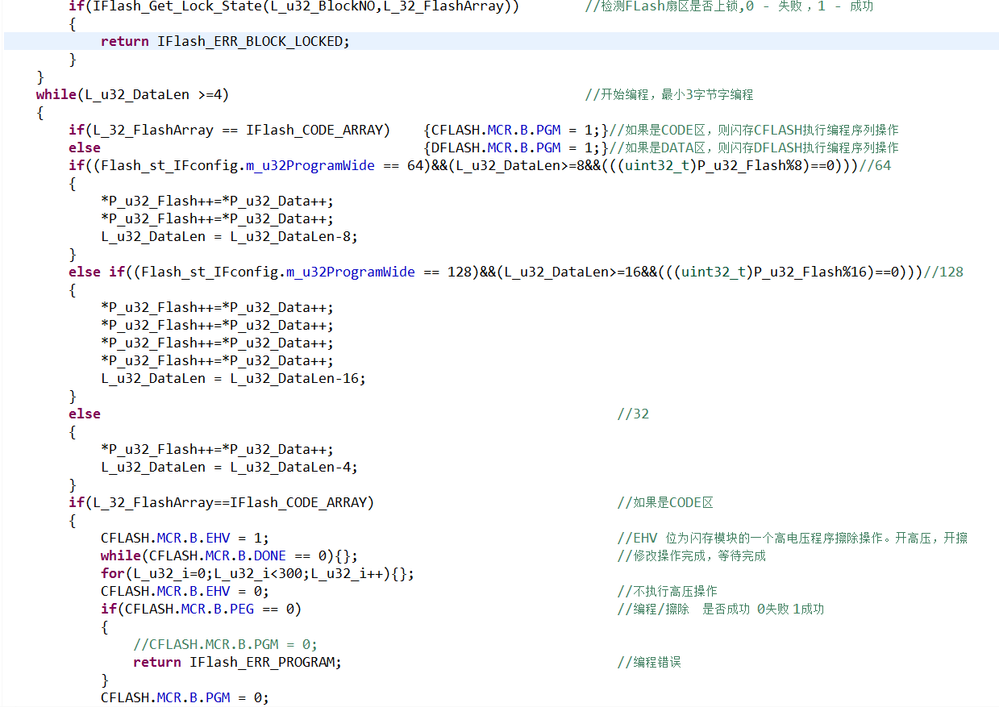Place cursor on 'while(L_u32_DataLen >=4)'
999x707 pixels.
pos(133,95)
